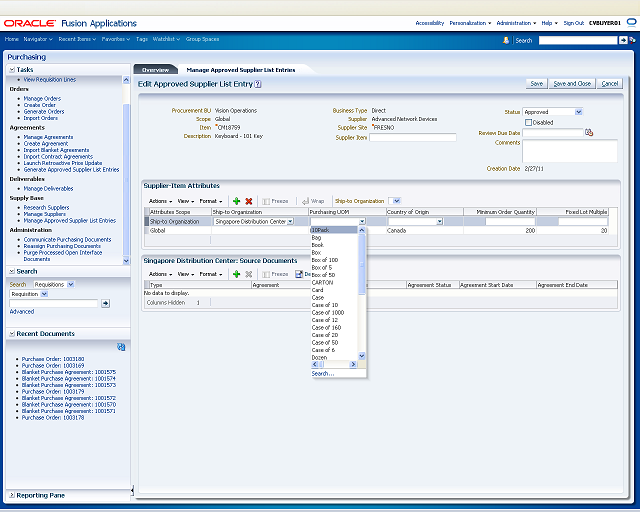Click the user icon next to top Search
Screen dimensions: 640x512
pos(506,40)
